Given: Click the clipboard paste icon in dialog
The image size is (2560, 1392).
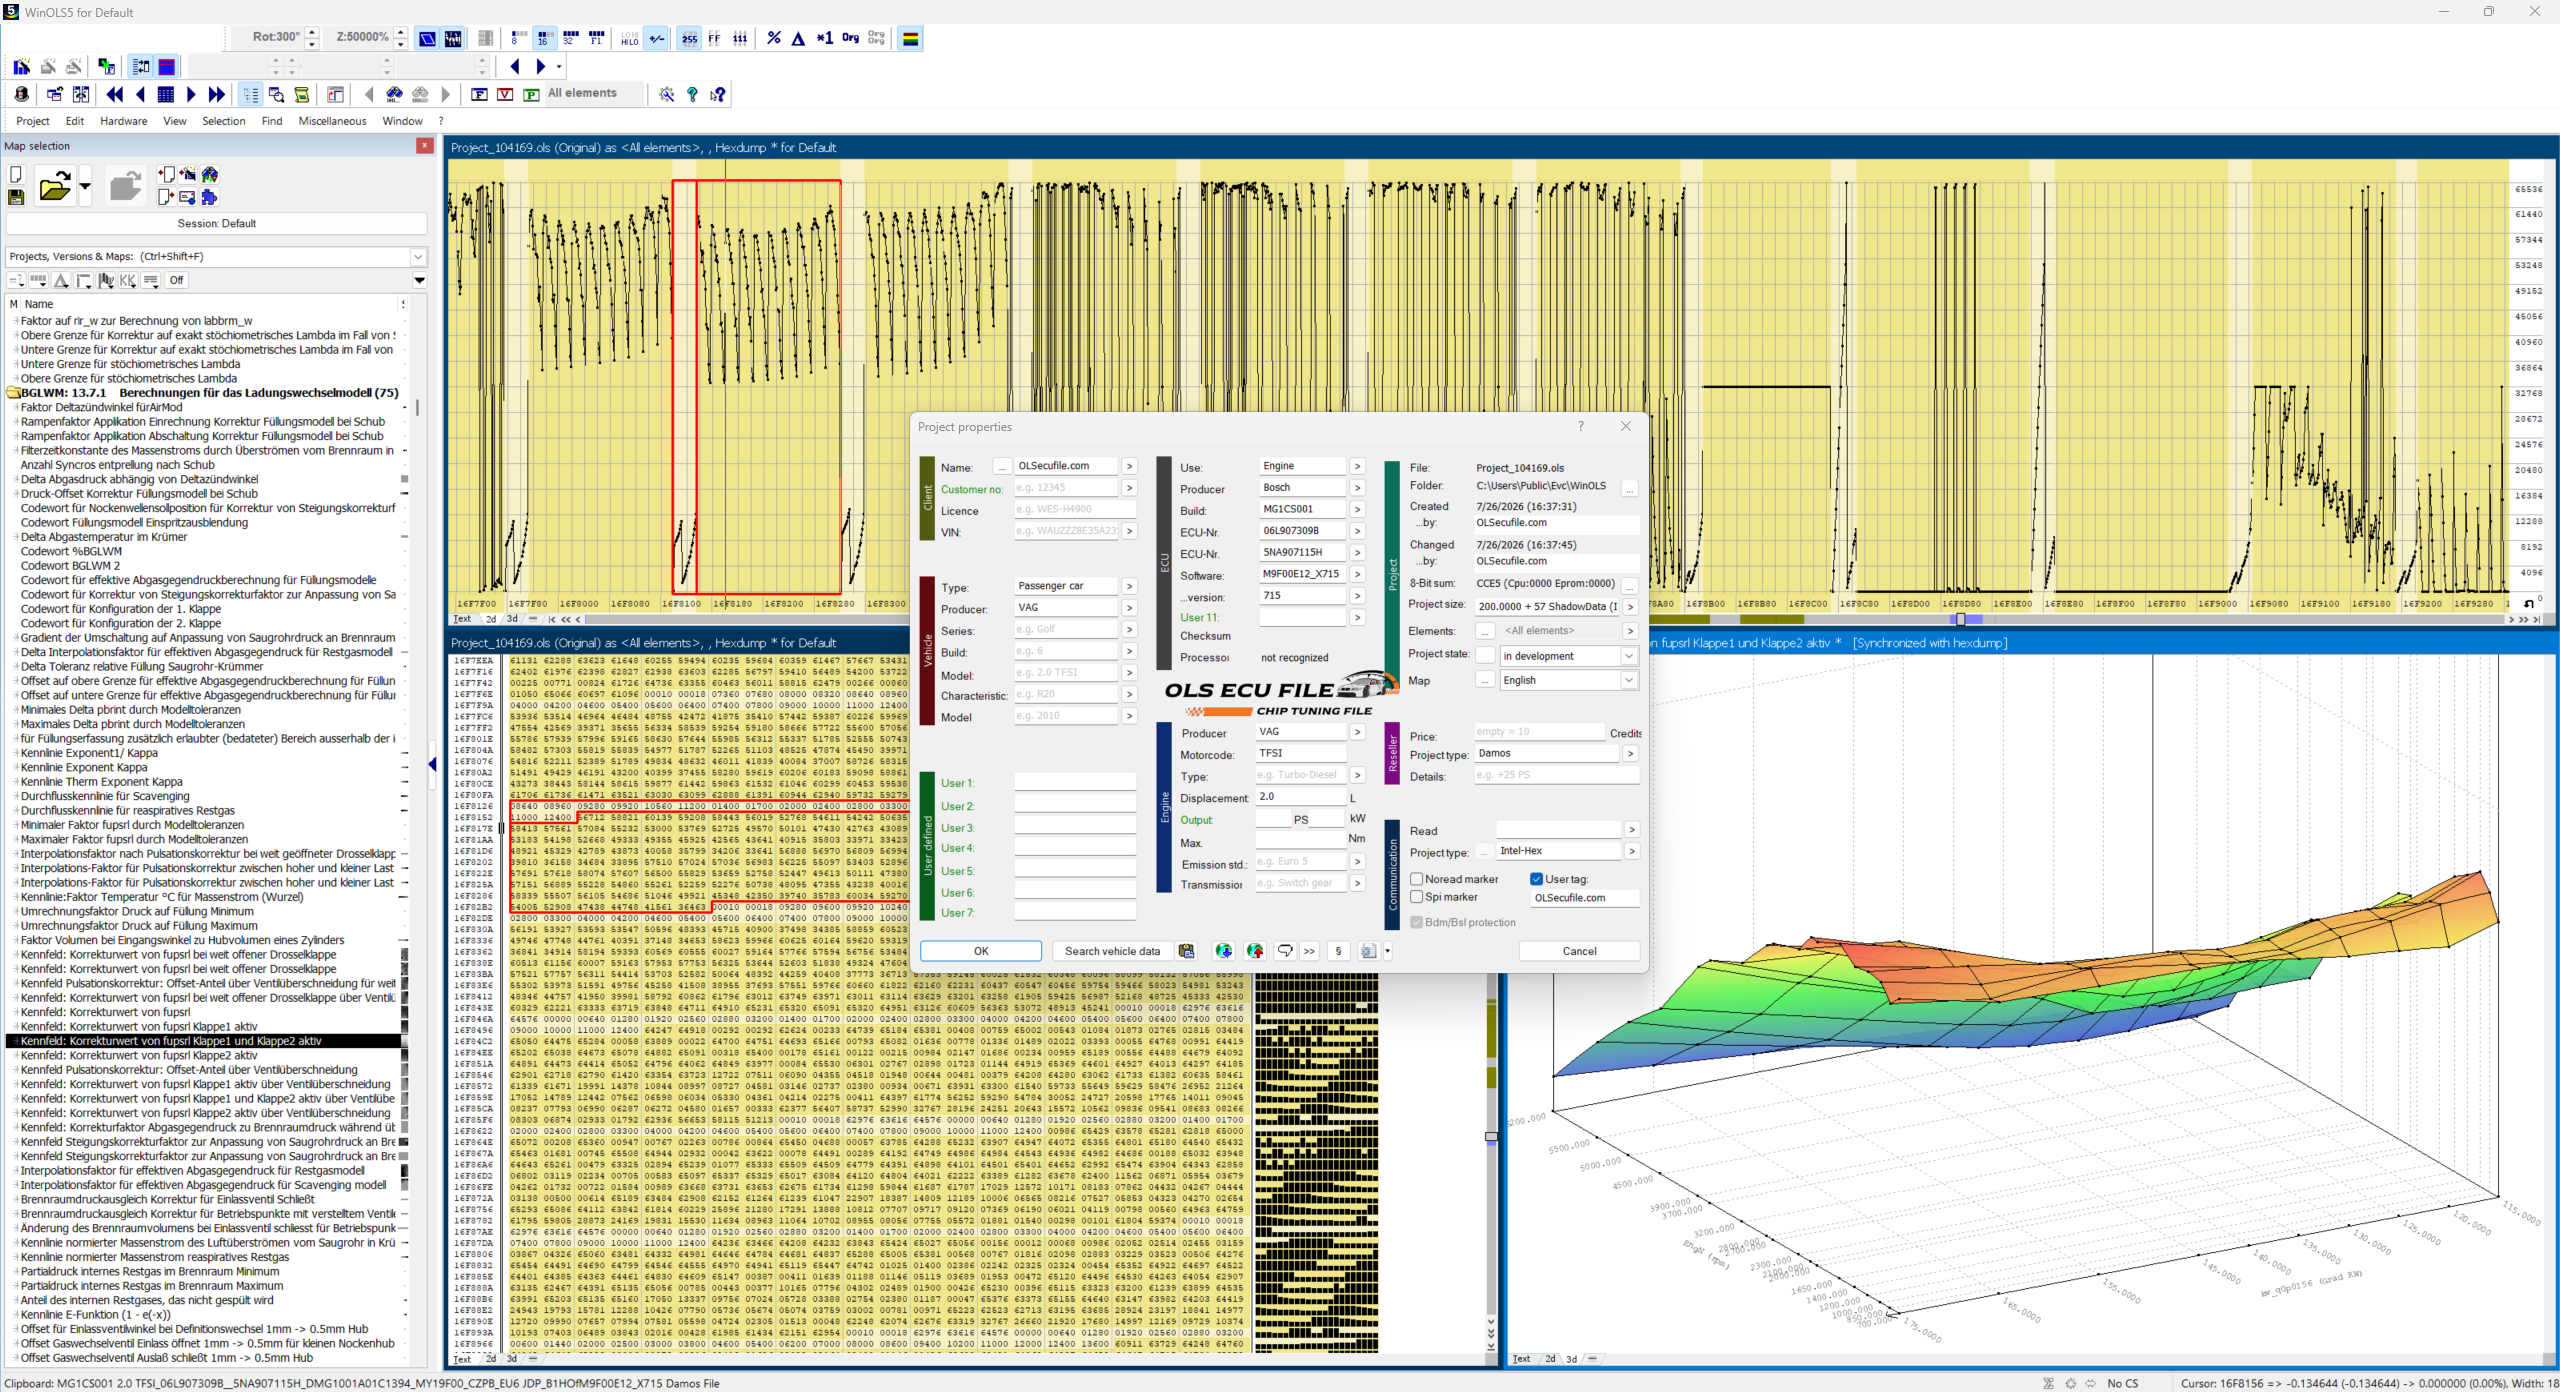Looking at the screenshot, I should click(1186, 951).
